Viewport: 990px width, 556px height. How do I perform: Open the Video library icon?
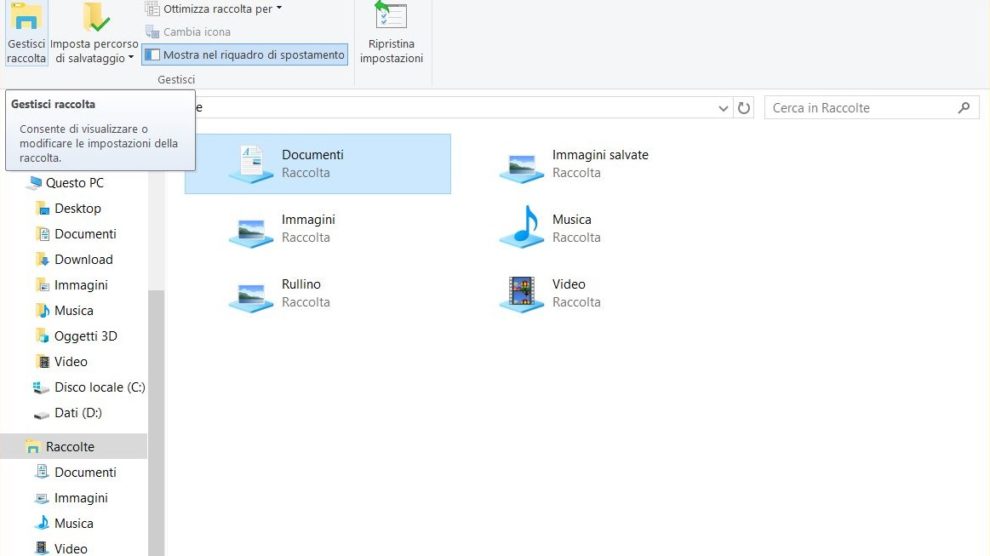click(x=521, y=292)
